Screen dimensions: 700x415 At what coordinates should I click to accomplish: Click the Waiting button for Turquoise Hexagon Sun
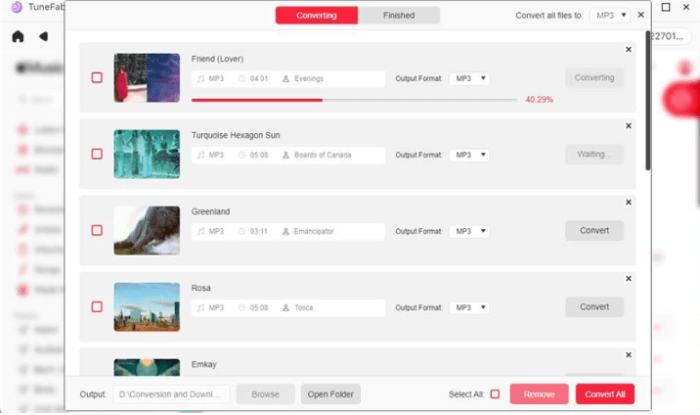(x=594, y=154)
